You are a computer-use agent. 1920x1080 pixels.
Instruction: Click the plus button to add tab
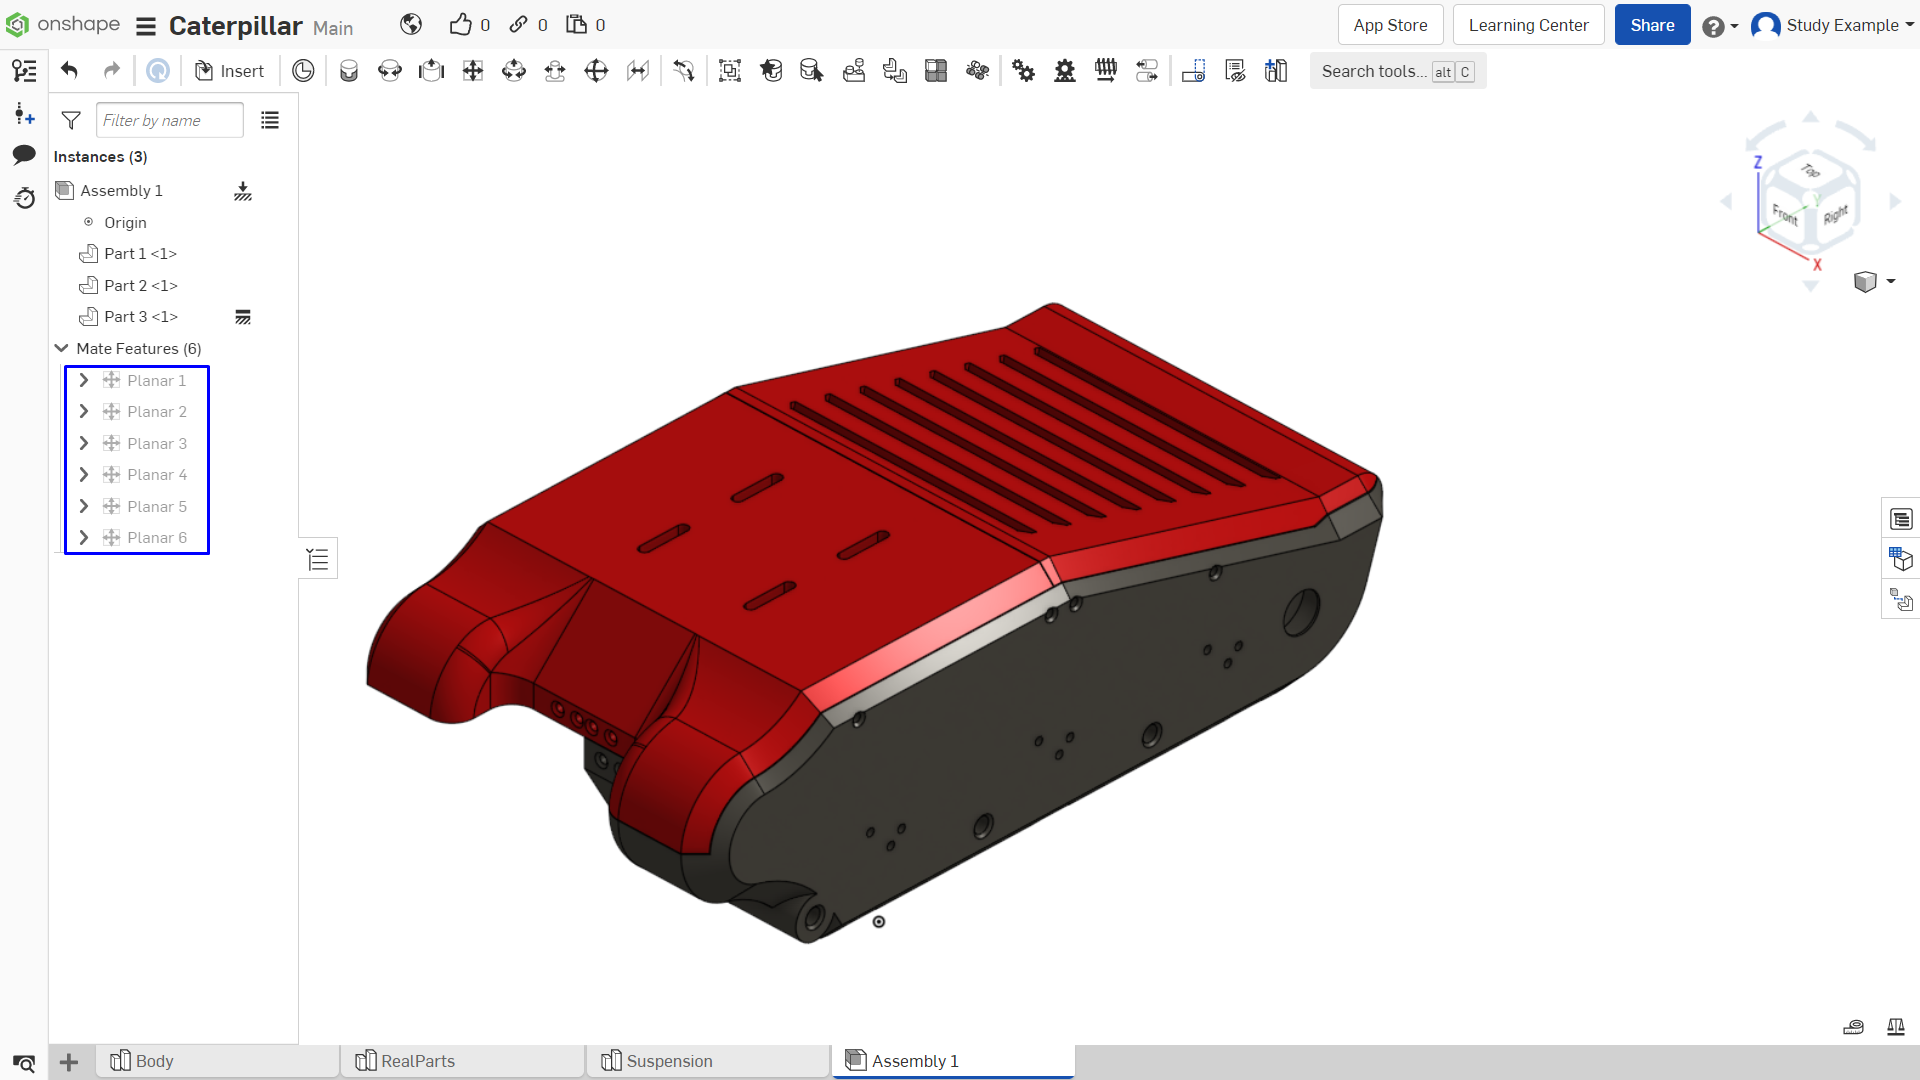(x=69, y=1062)
